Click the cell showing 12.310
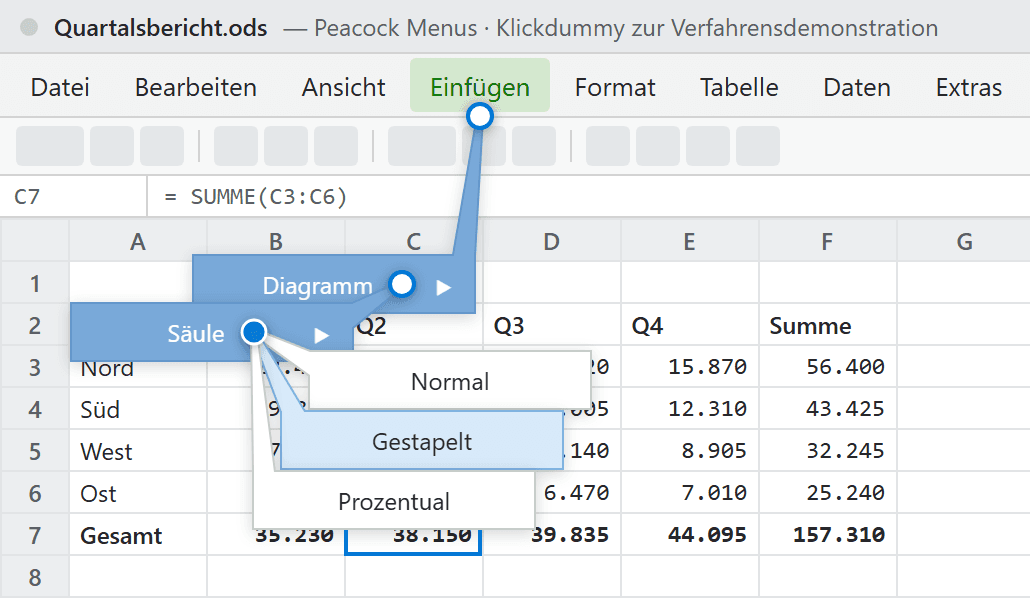 (x=690, y=409)
